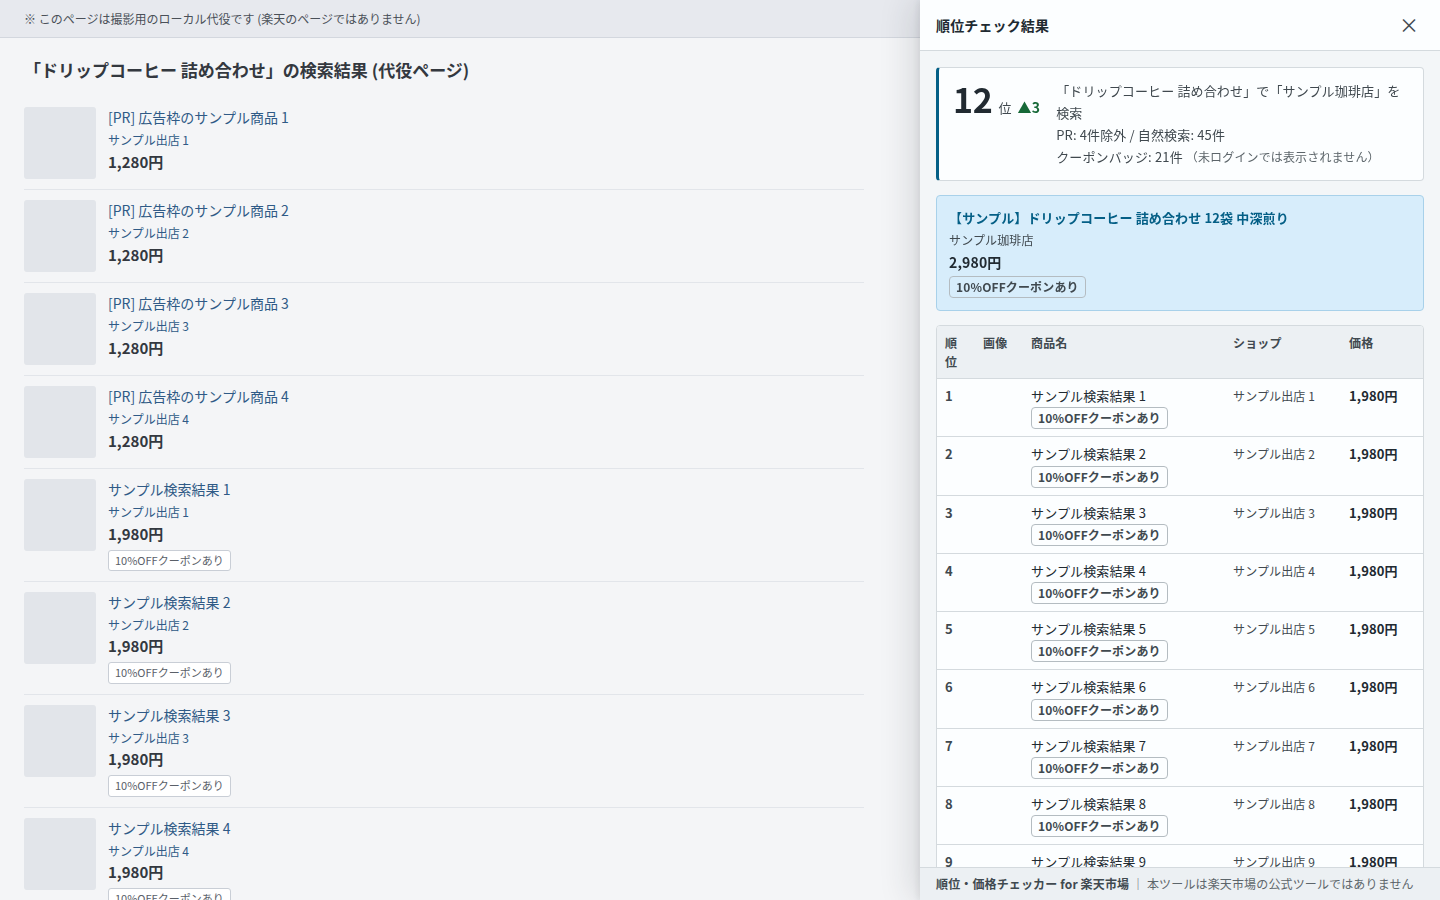Select table row サンプル検索結果 1 name
The width and height of the screenshot is (1440, 900).
click(x=1088, y=397)
